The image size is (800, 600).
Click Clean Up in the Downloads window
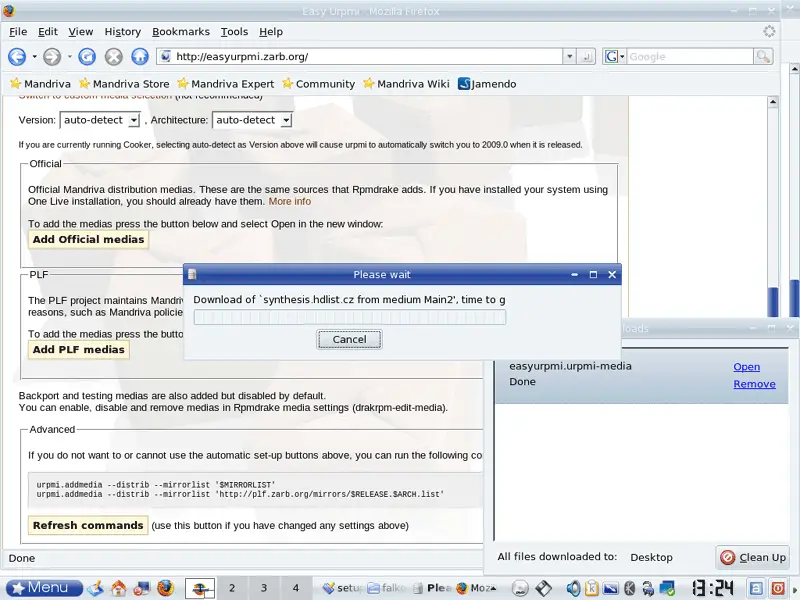(753, 558)
